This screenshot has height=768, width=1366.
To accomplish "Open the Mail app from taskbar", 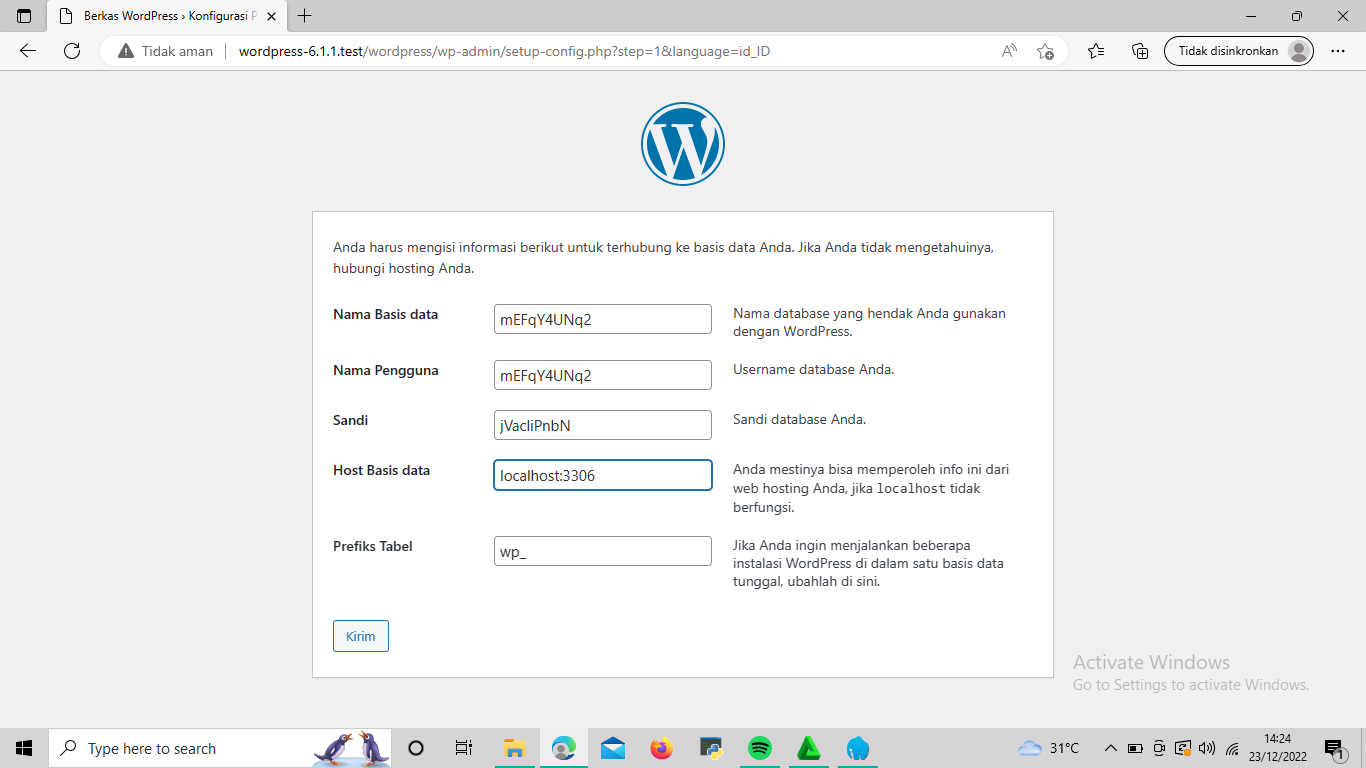I will [613, 748].
